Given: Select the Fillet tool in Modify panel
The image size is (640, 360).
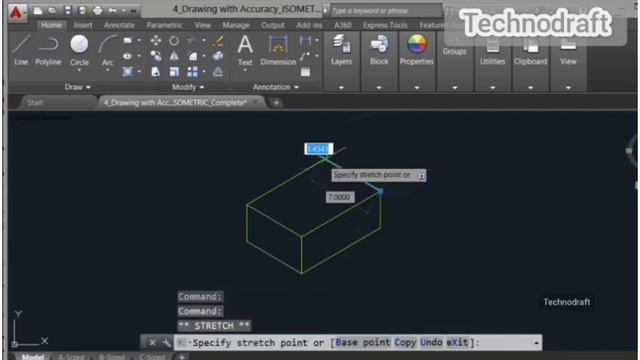Looking at the screenshot, I should pyautogui.click(x=192, y=56).
